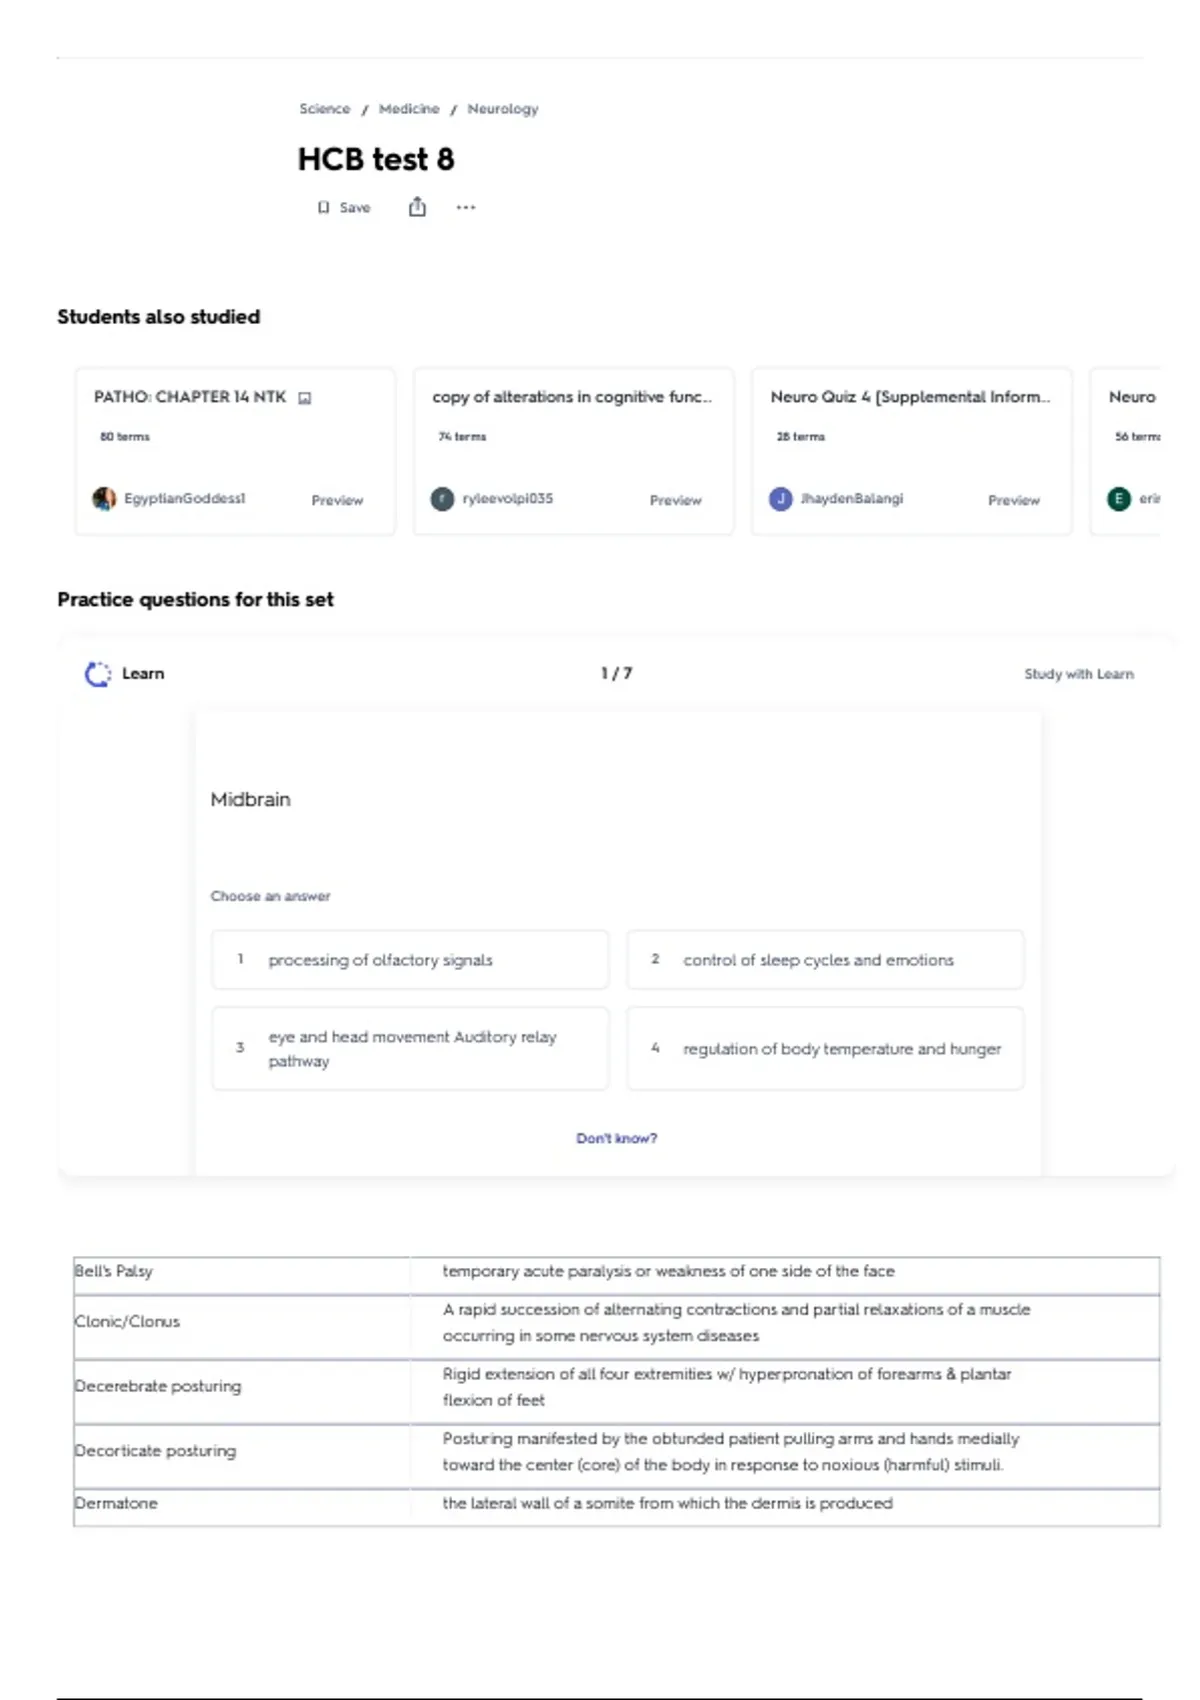Open the Science breadcrumb link
1200x1700 pixels.
tap(325, 109)
